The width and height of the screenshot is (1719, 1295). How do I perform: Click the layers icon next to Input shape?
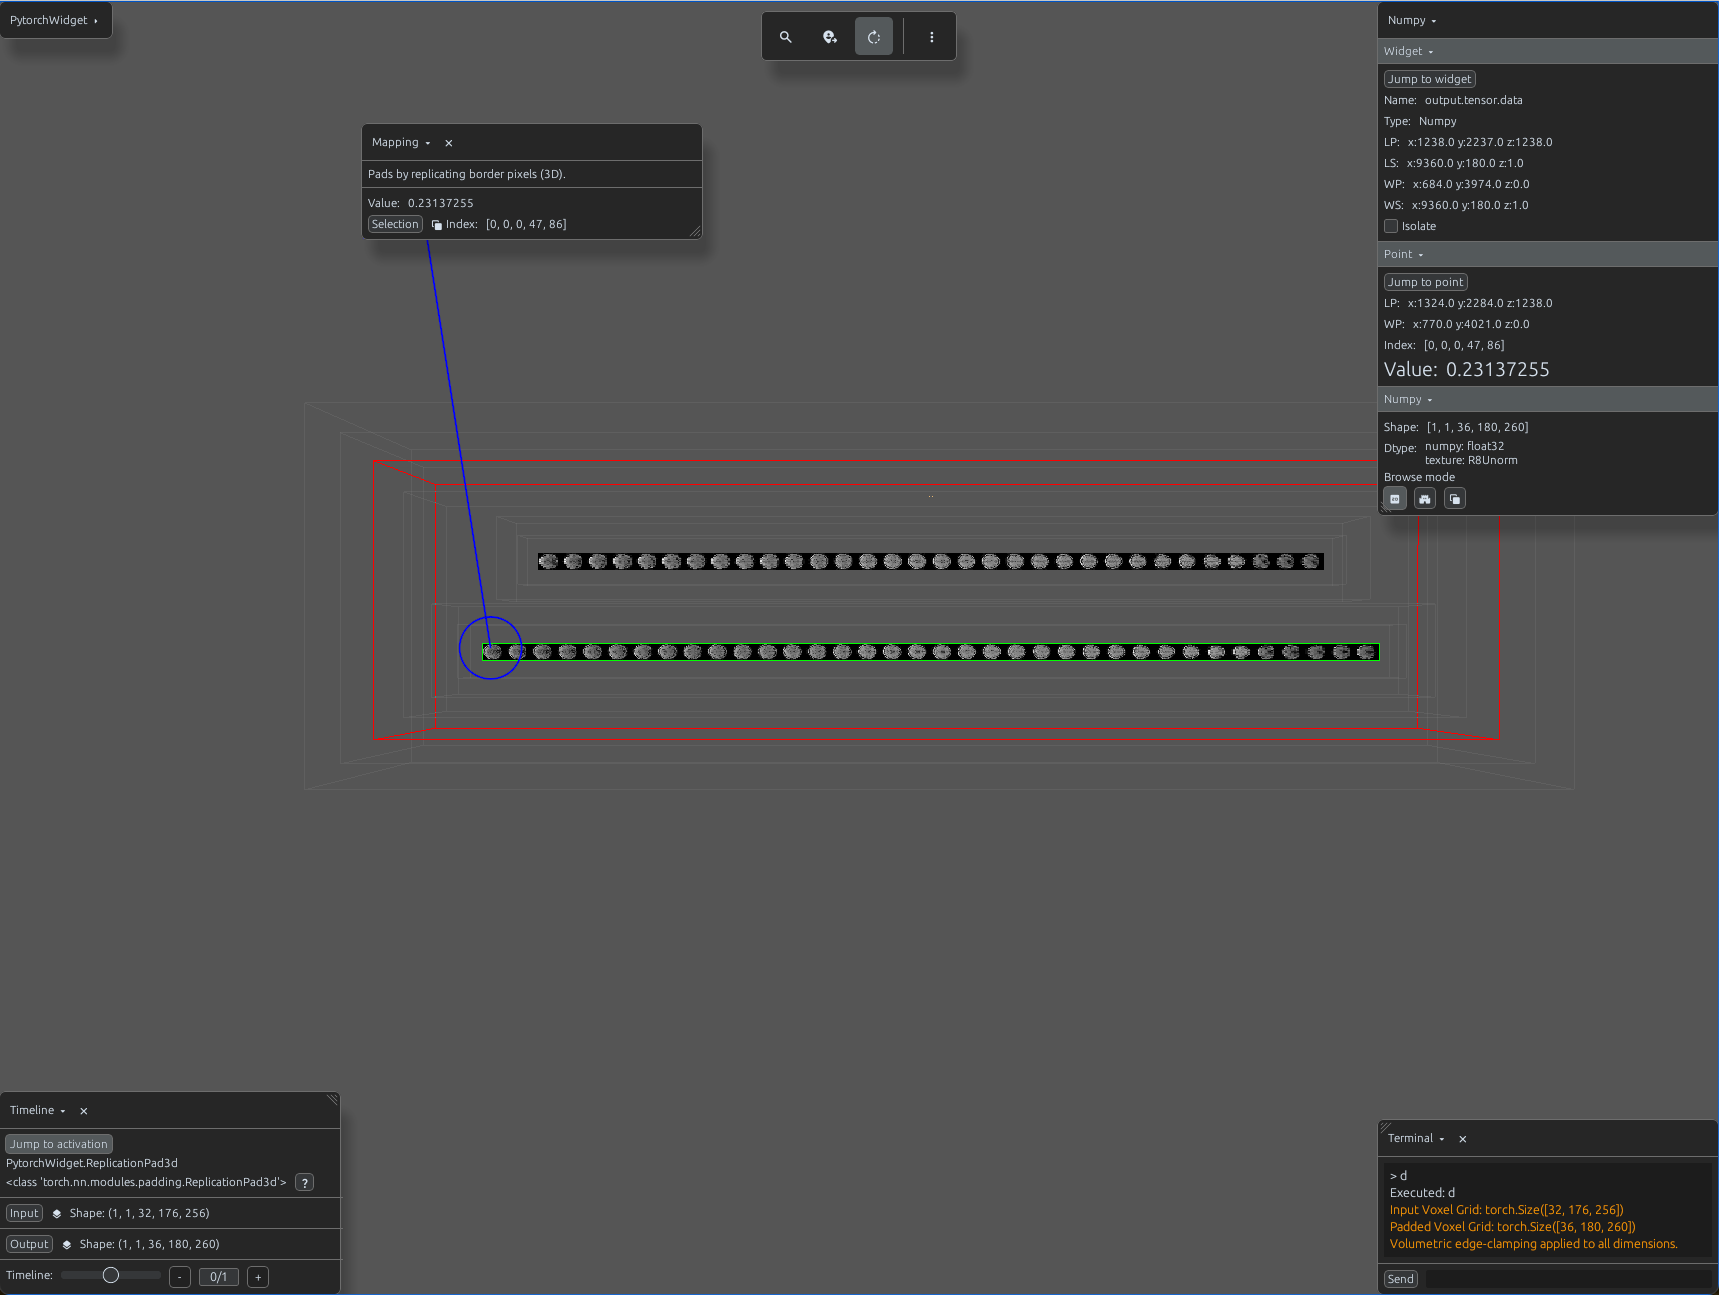point(57,1214)
